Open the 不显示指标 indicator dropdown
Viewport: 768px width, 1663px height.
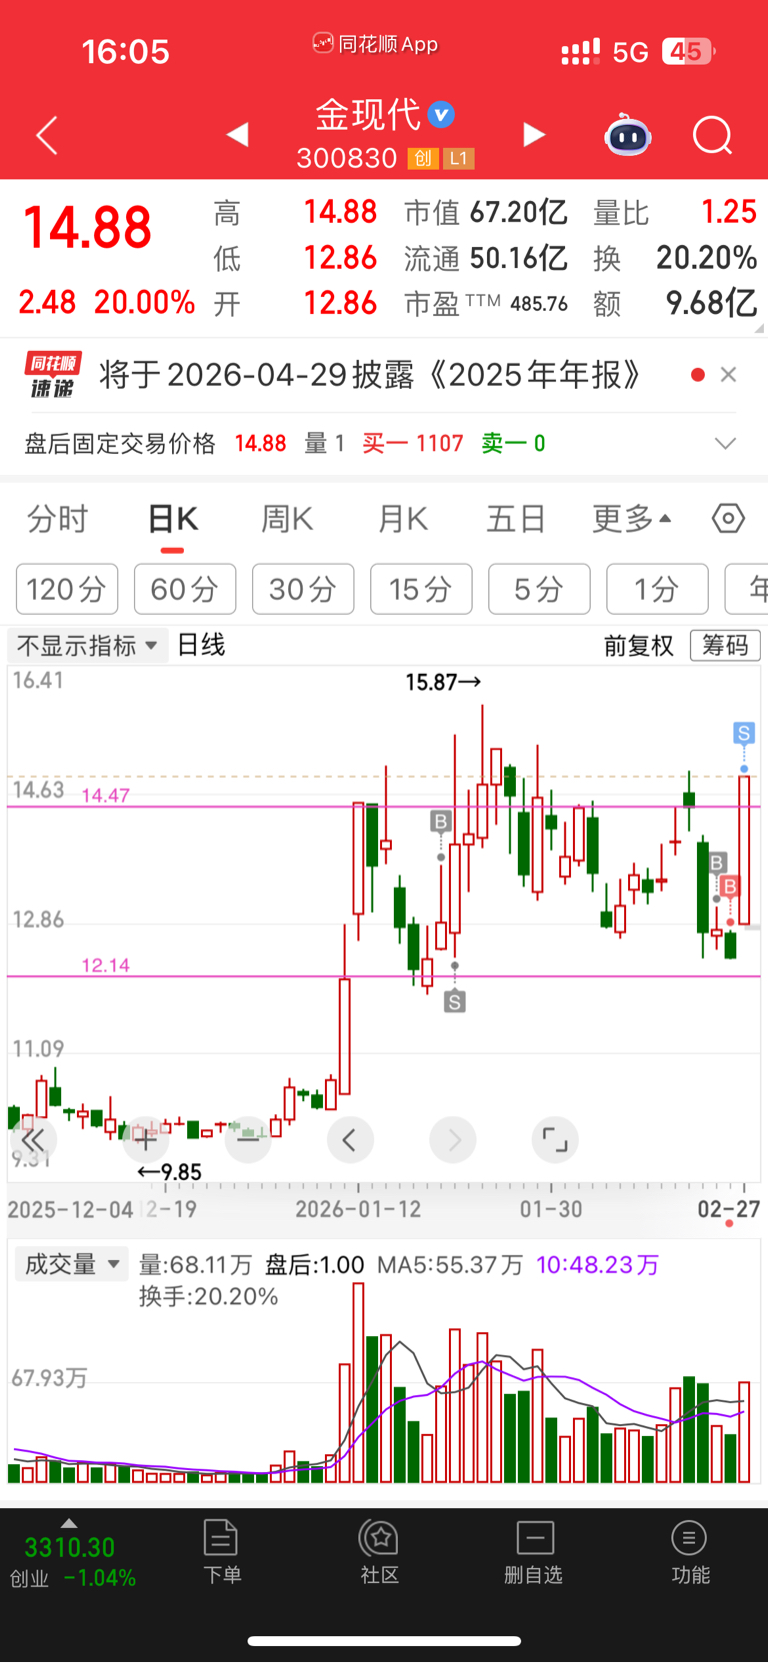(x=87, y=646)
